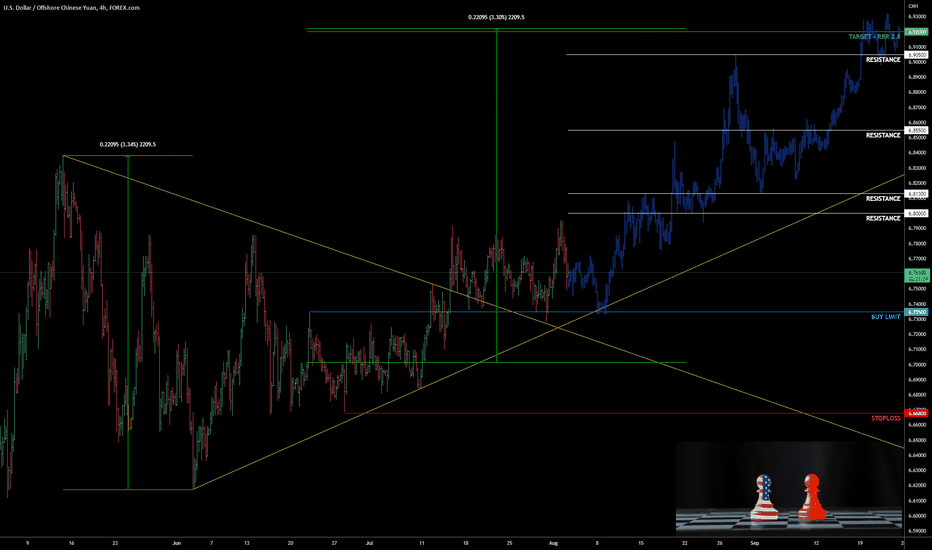Screen dimensions: 932x550
Task: Click the Jun date label on time axis
Action: point(177,543)
